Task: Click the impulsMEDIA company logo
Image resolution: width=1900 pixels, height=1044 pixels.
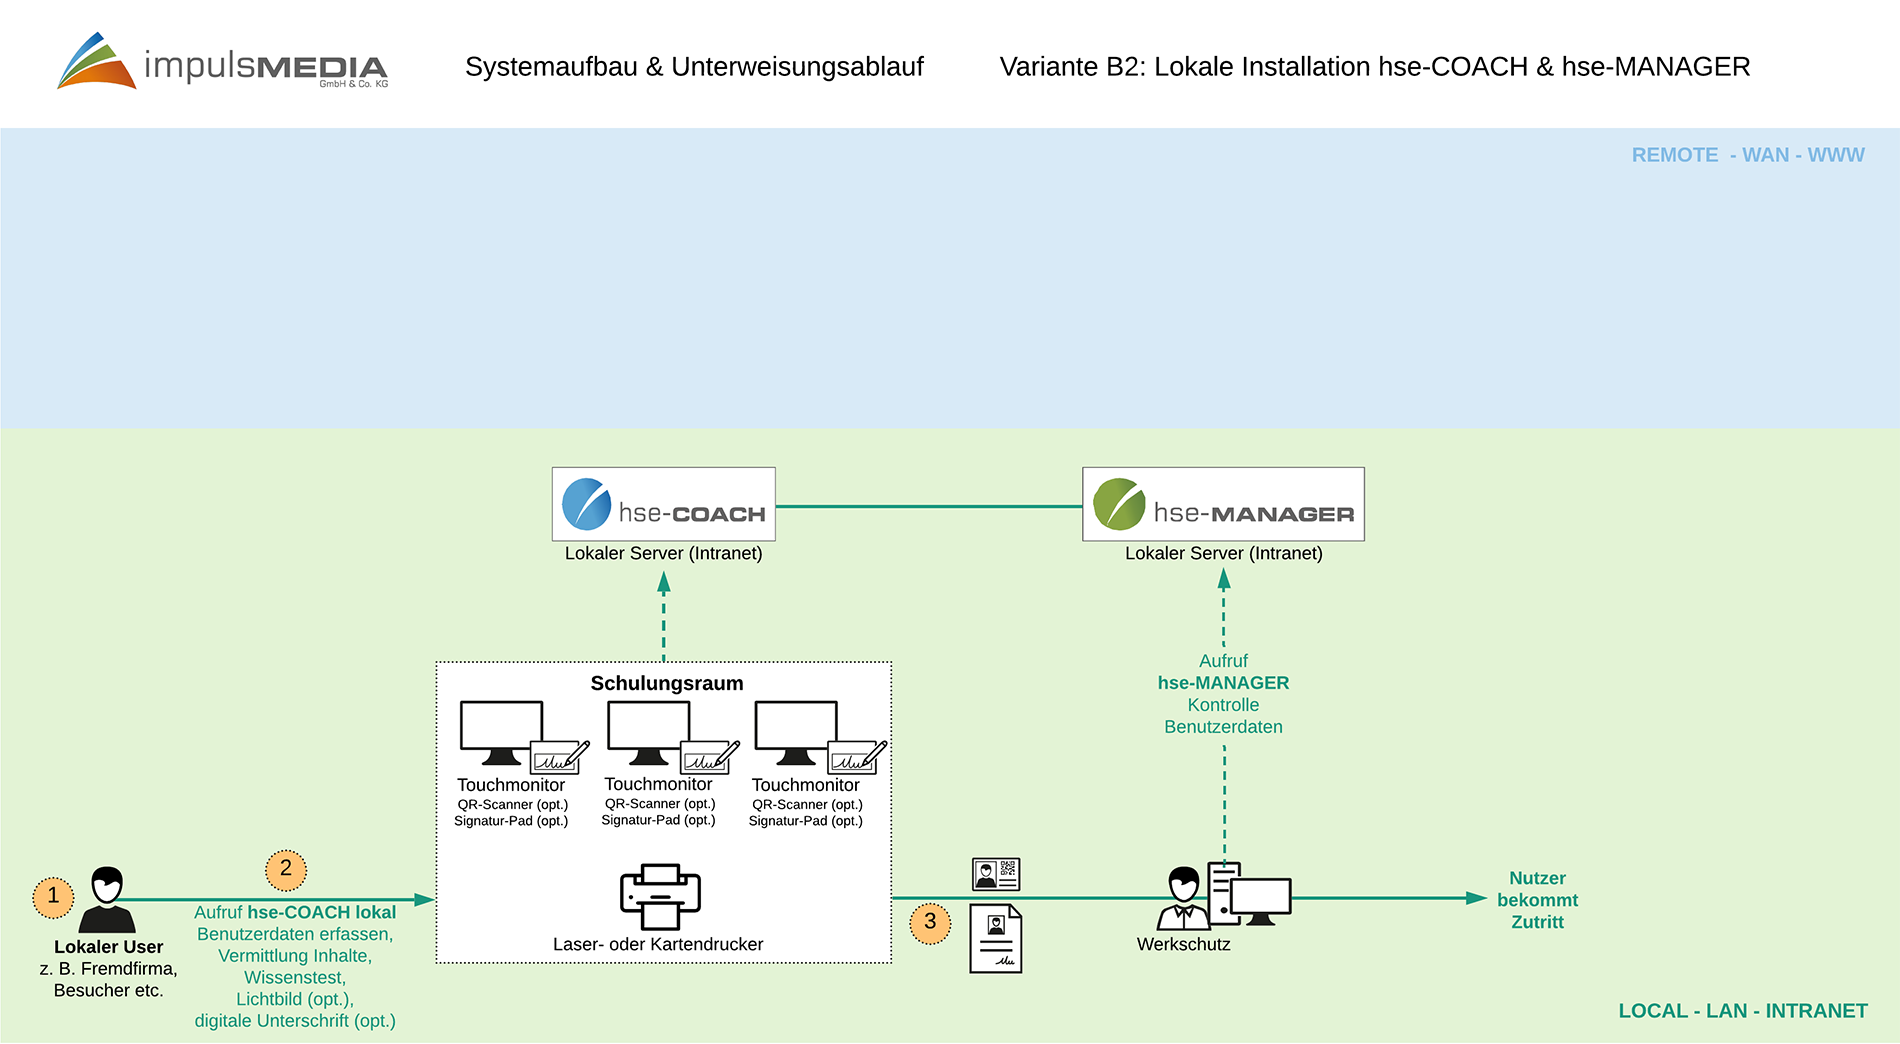Action: click(x=222, y=63)
